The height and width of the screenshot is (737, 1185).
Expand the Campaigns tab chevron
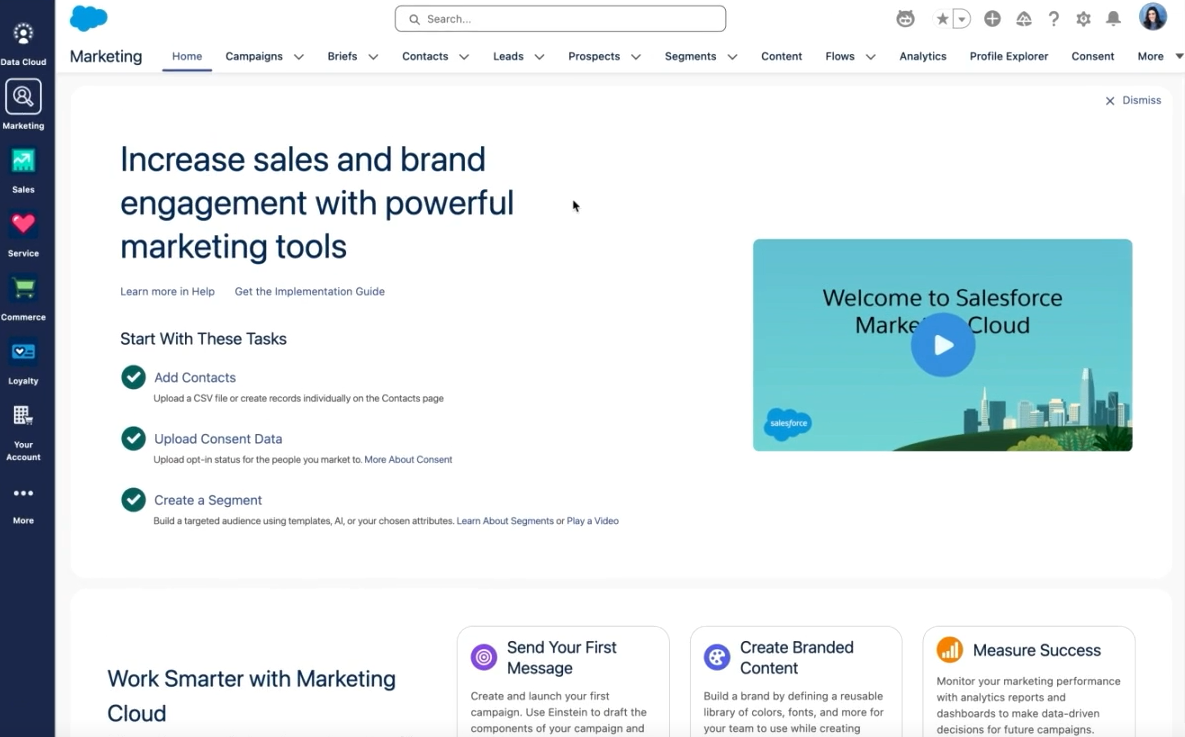point(299,57)
